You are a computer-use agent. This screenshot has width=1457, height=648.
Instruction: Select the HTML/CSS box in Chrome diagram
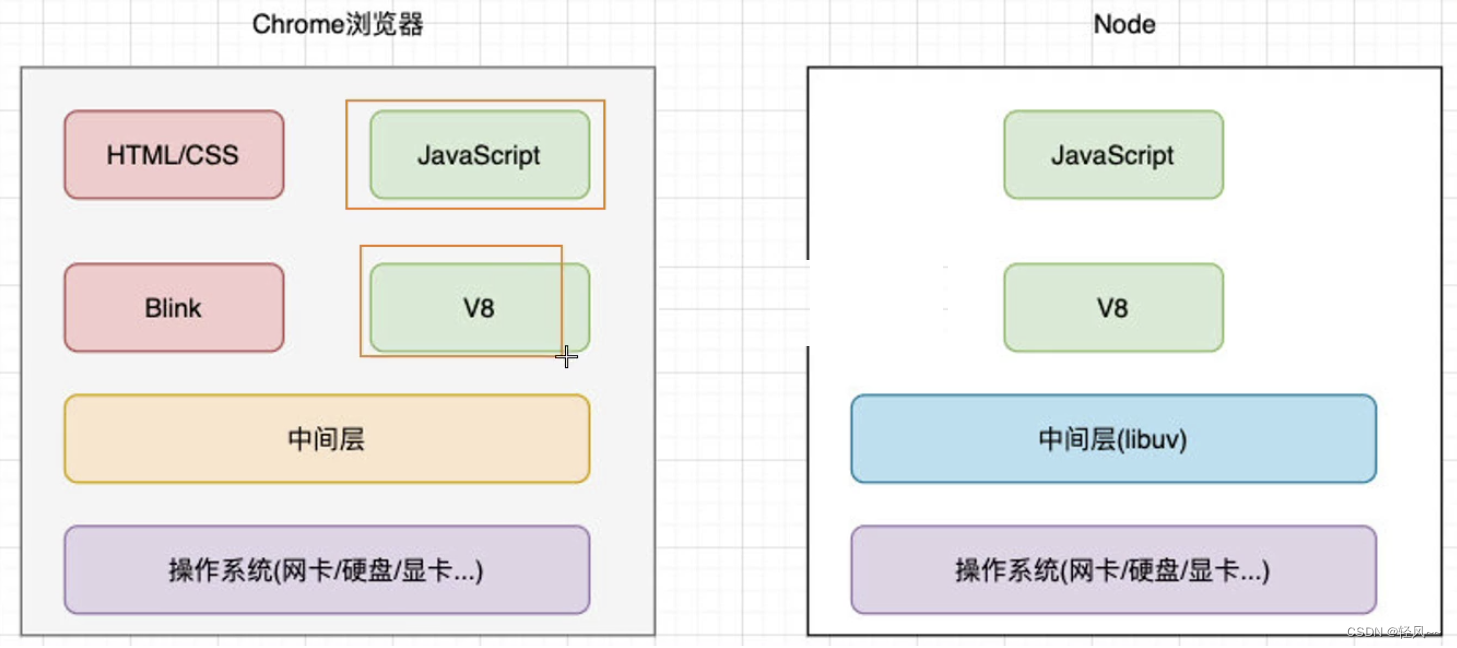[174, 155]
